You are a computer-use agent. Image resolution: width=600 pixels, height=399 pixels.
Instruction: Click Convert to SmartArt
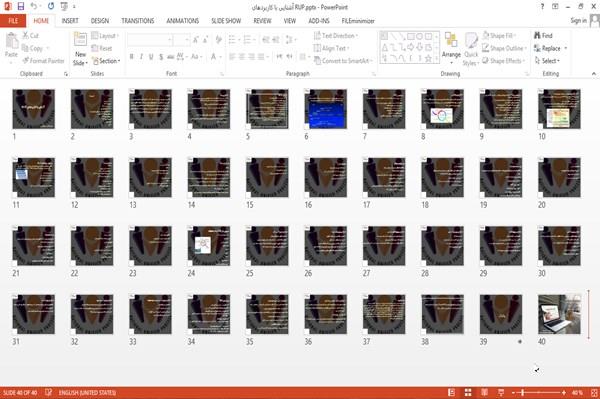[343, 61]
